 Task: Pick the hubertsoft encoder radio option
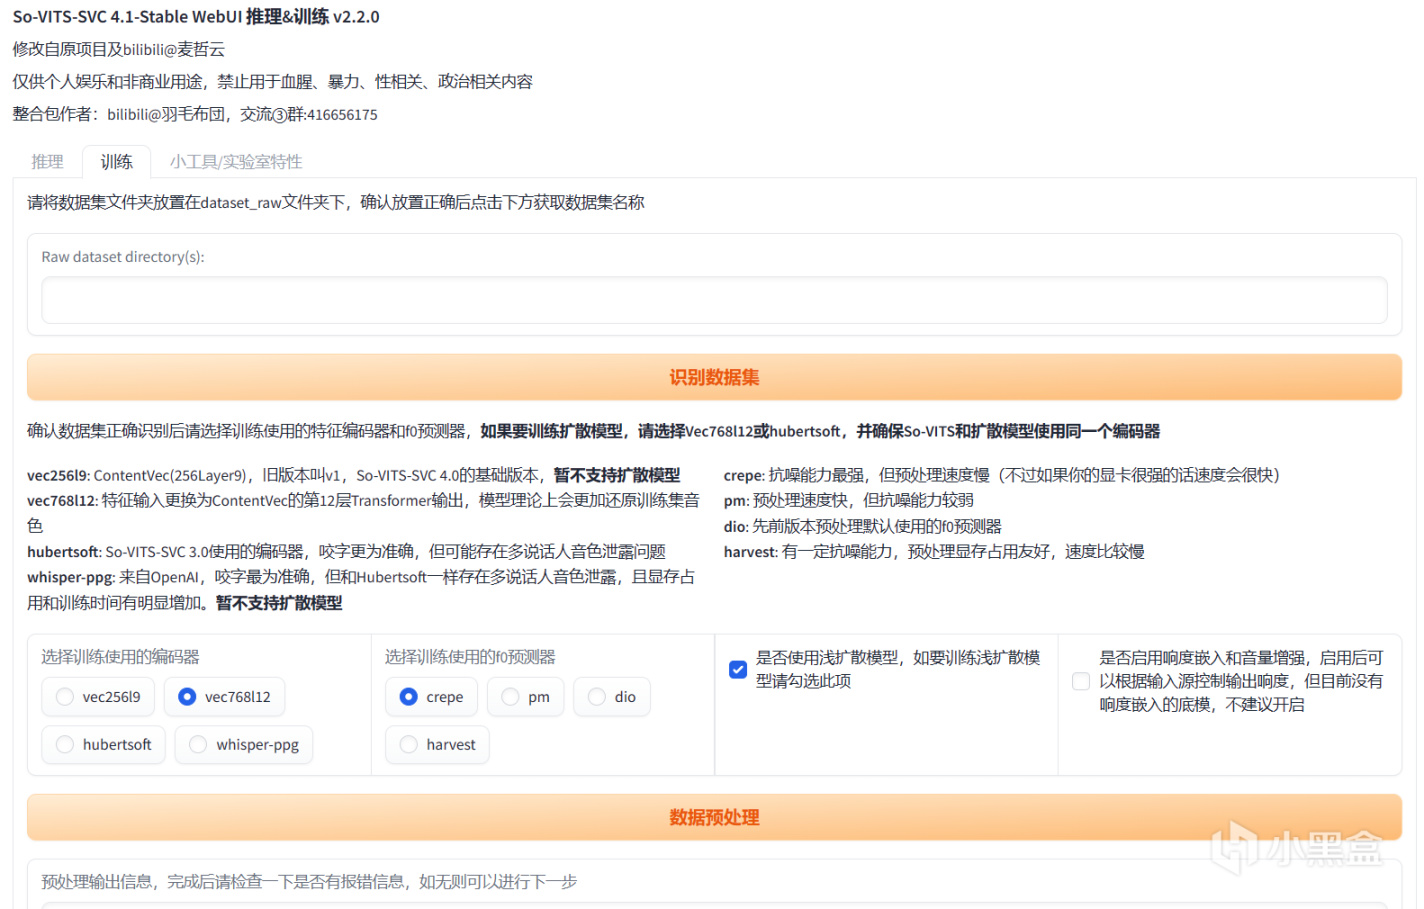pyautogui.click(x=104, y=745)
